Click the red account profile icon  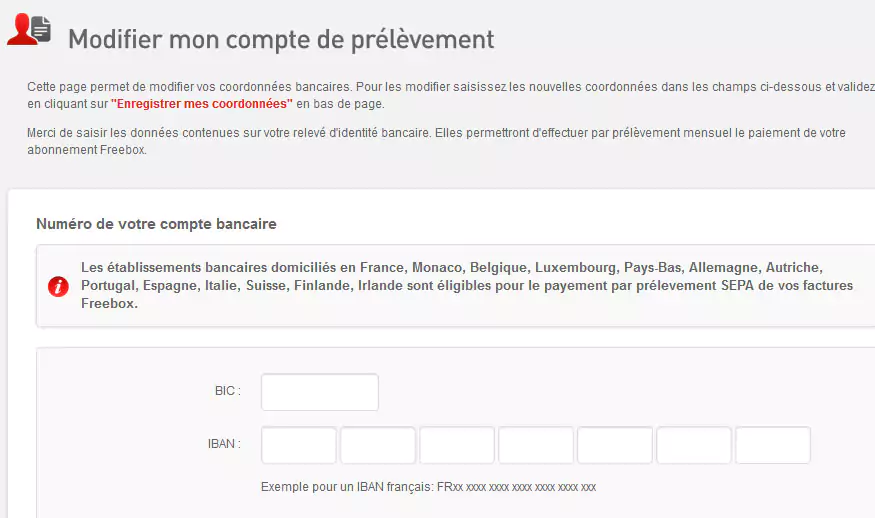coord(28,29)
